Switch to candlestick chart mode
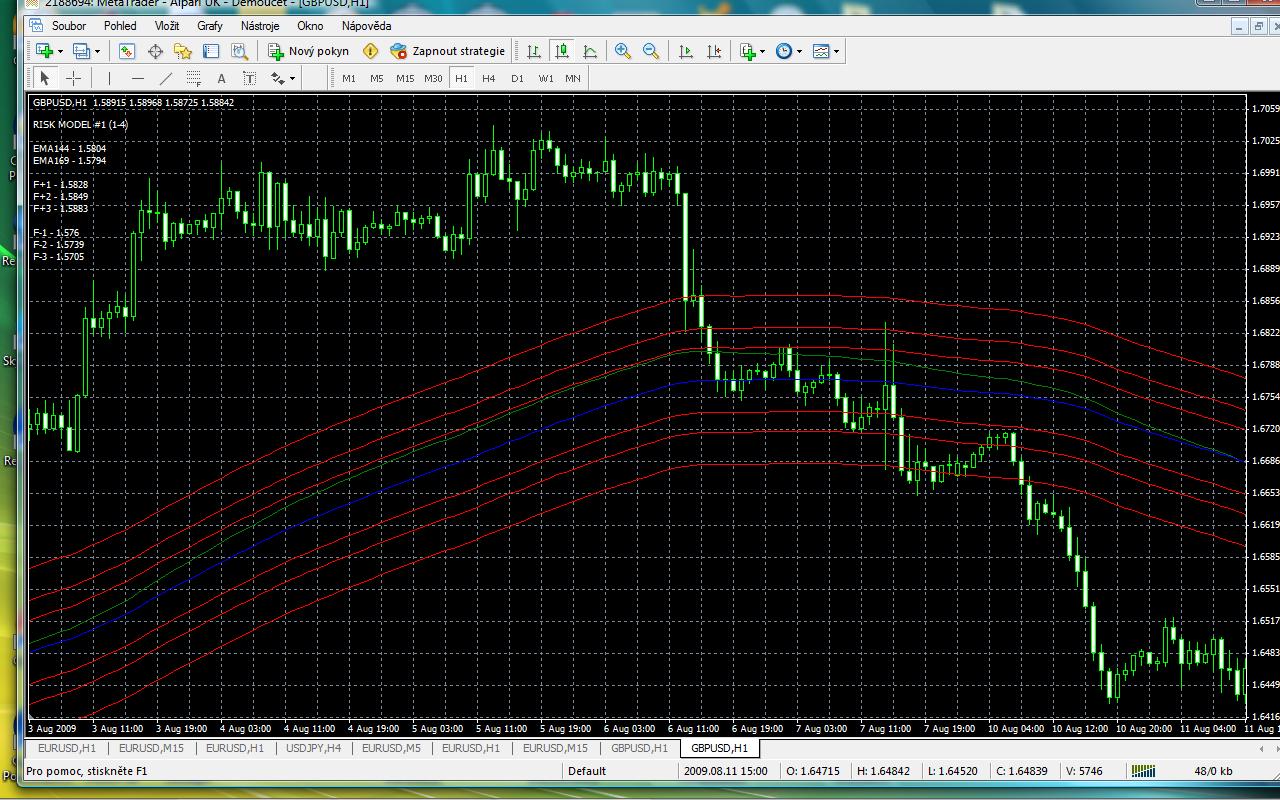 (x=563, y=51)
